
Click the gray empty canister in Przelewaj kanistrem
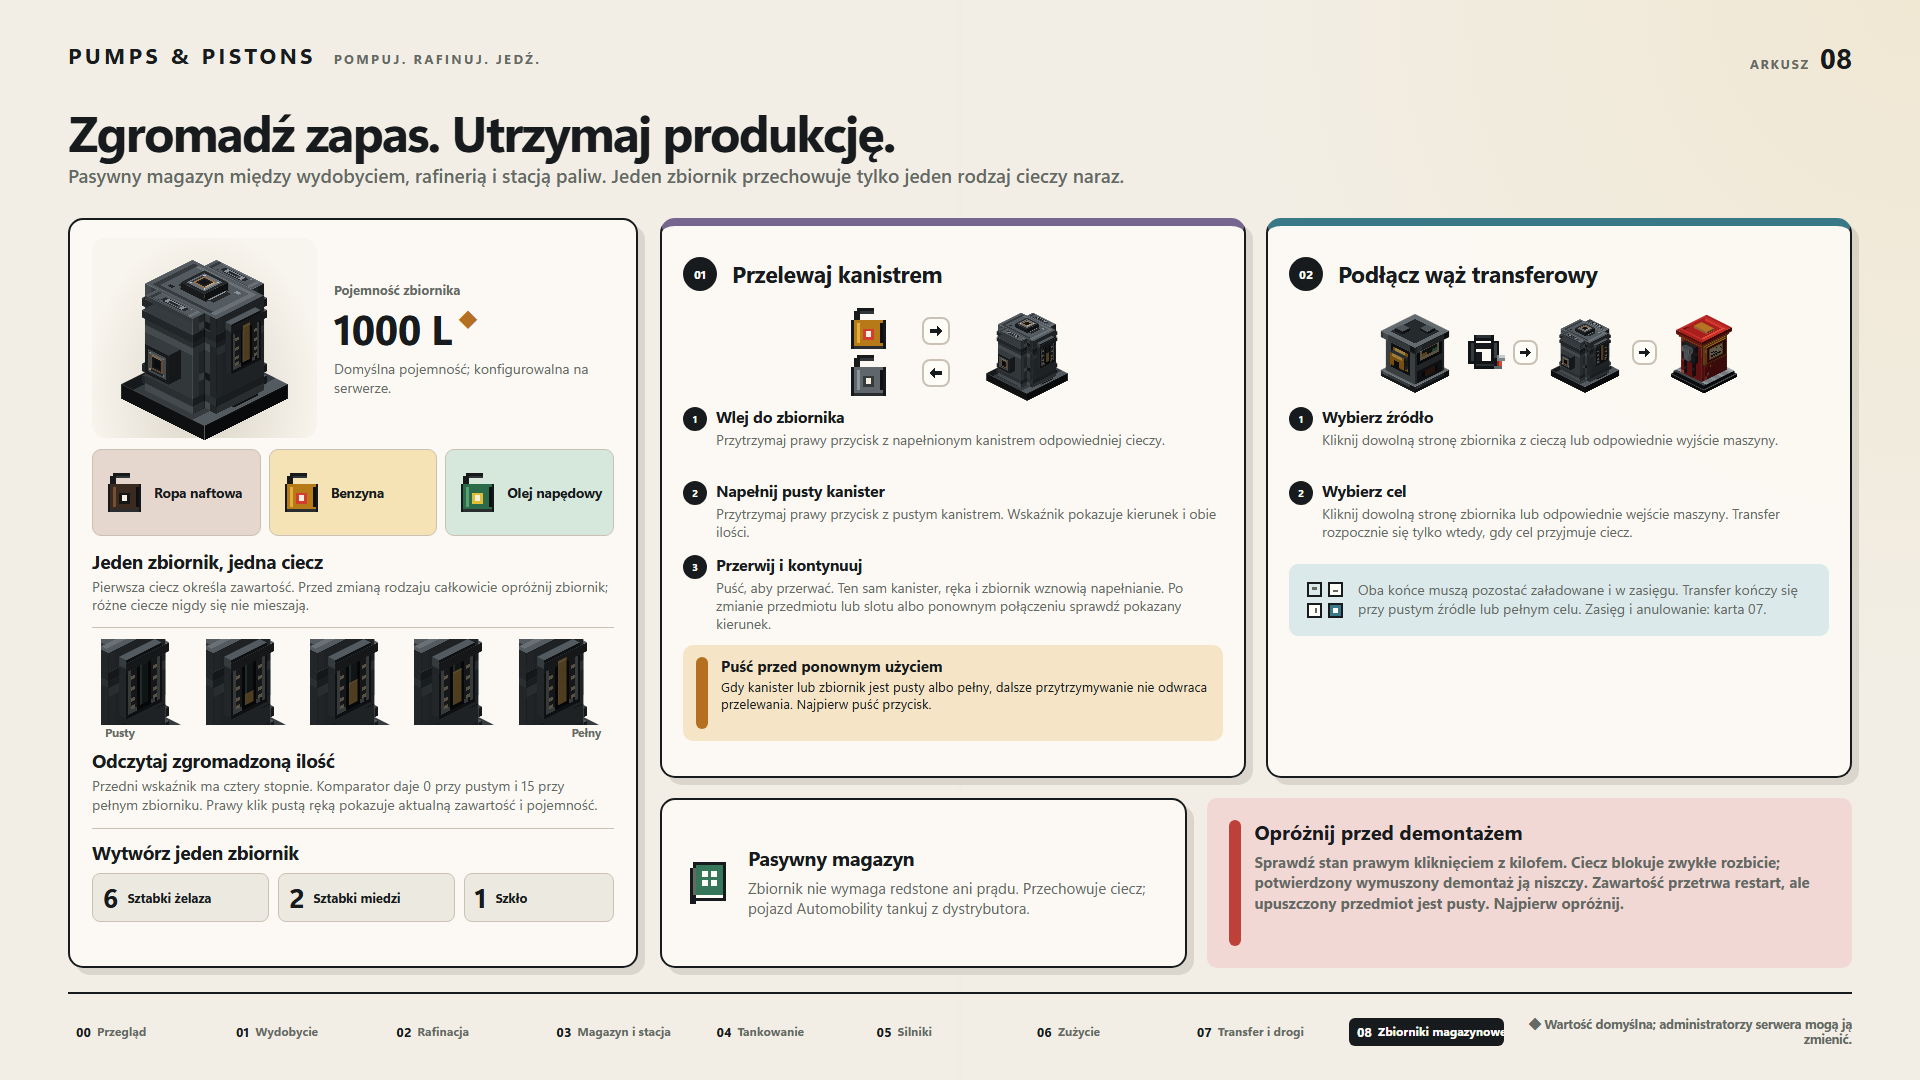click(x=868, y=376)
